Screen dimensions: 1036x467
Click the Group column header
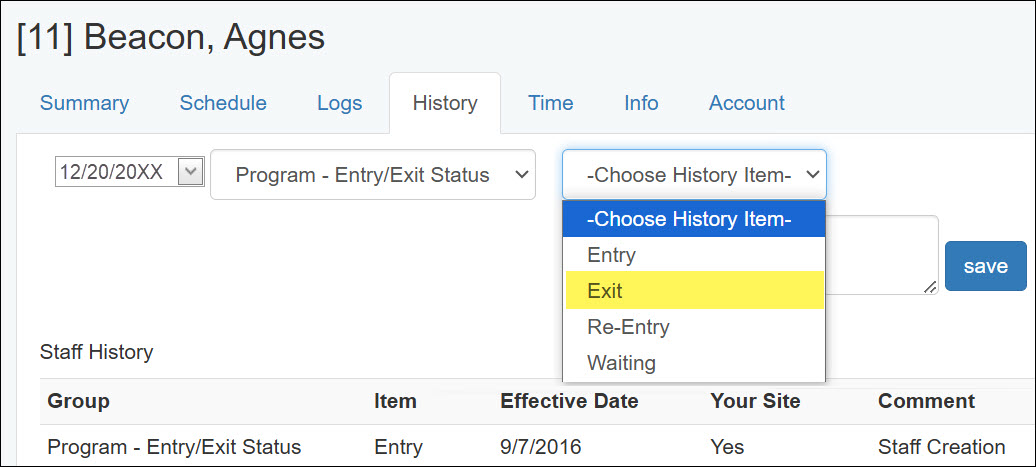(78, 401)
